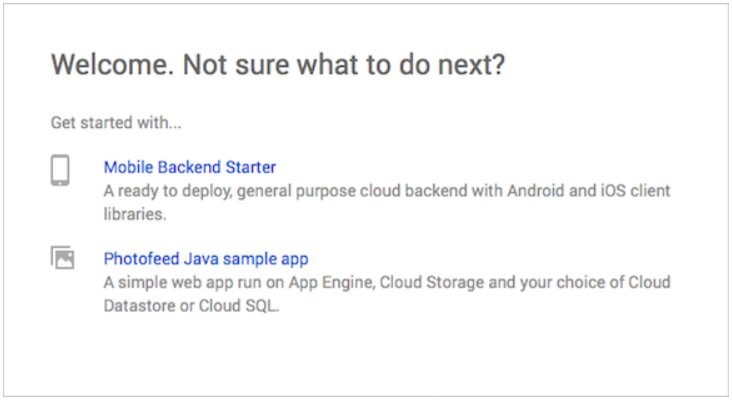
Task: Click the Welcome heading text
Action: click(x=277, y=67)
